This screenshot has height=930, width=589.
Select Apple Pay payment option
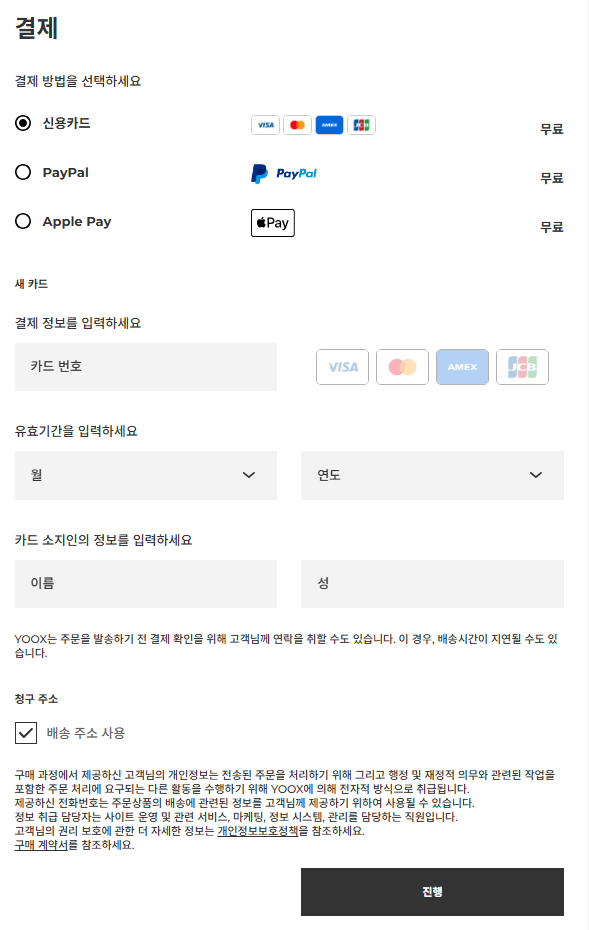[x=22, y=221]
